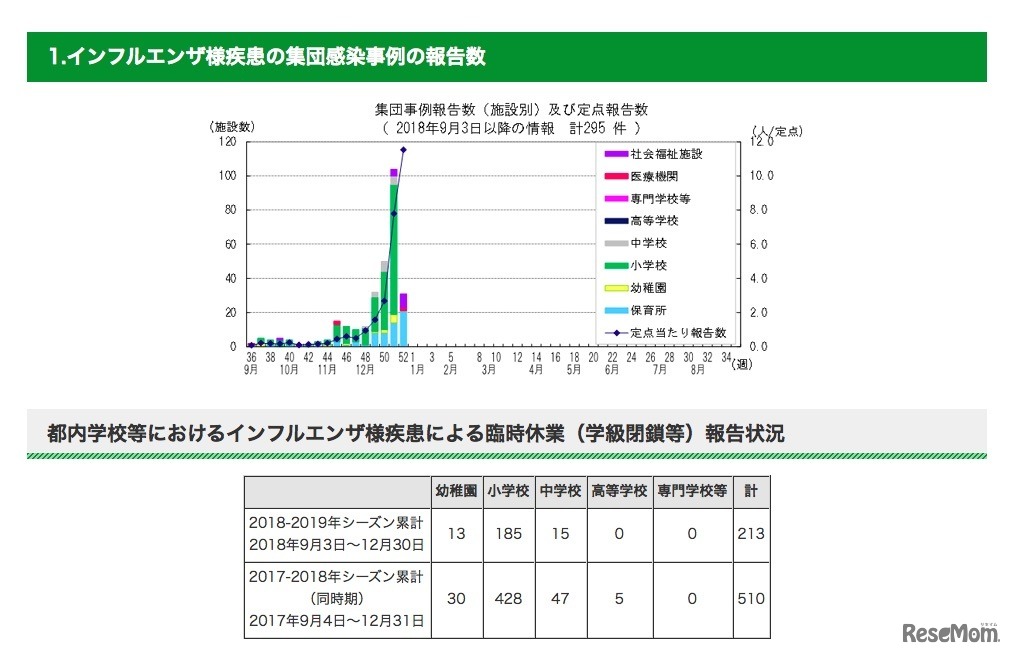Image resolution: width=1013 pixels, height=656 pixels.
Task: Click the 2018-2019 season total 213
Action: [751, 533]
